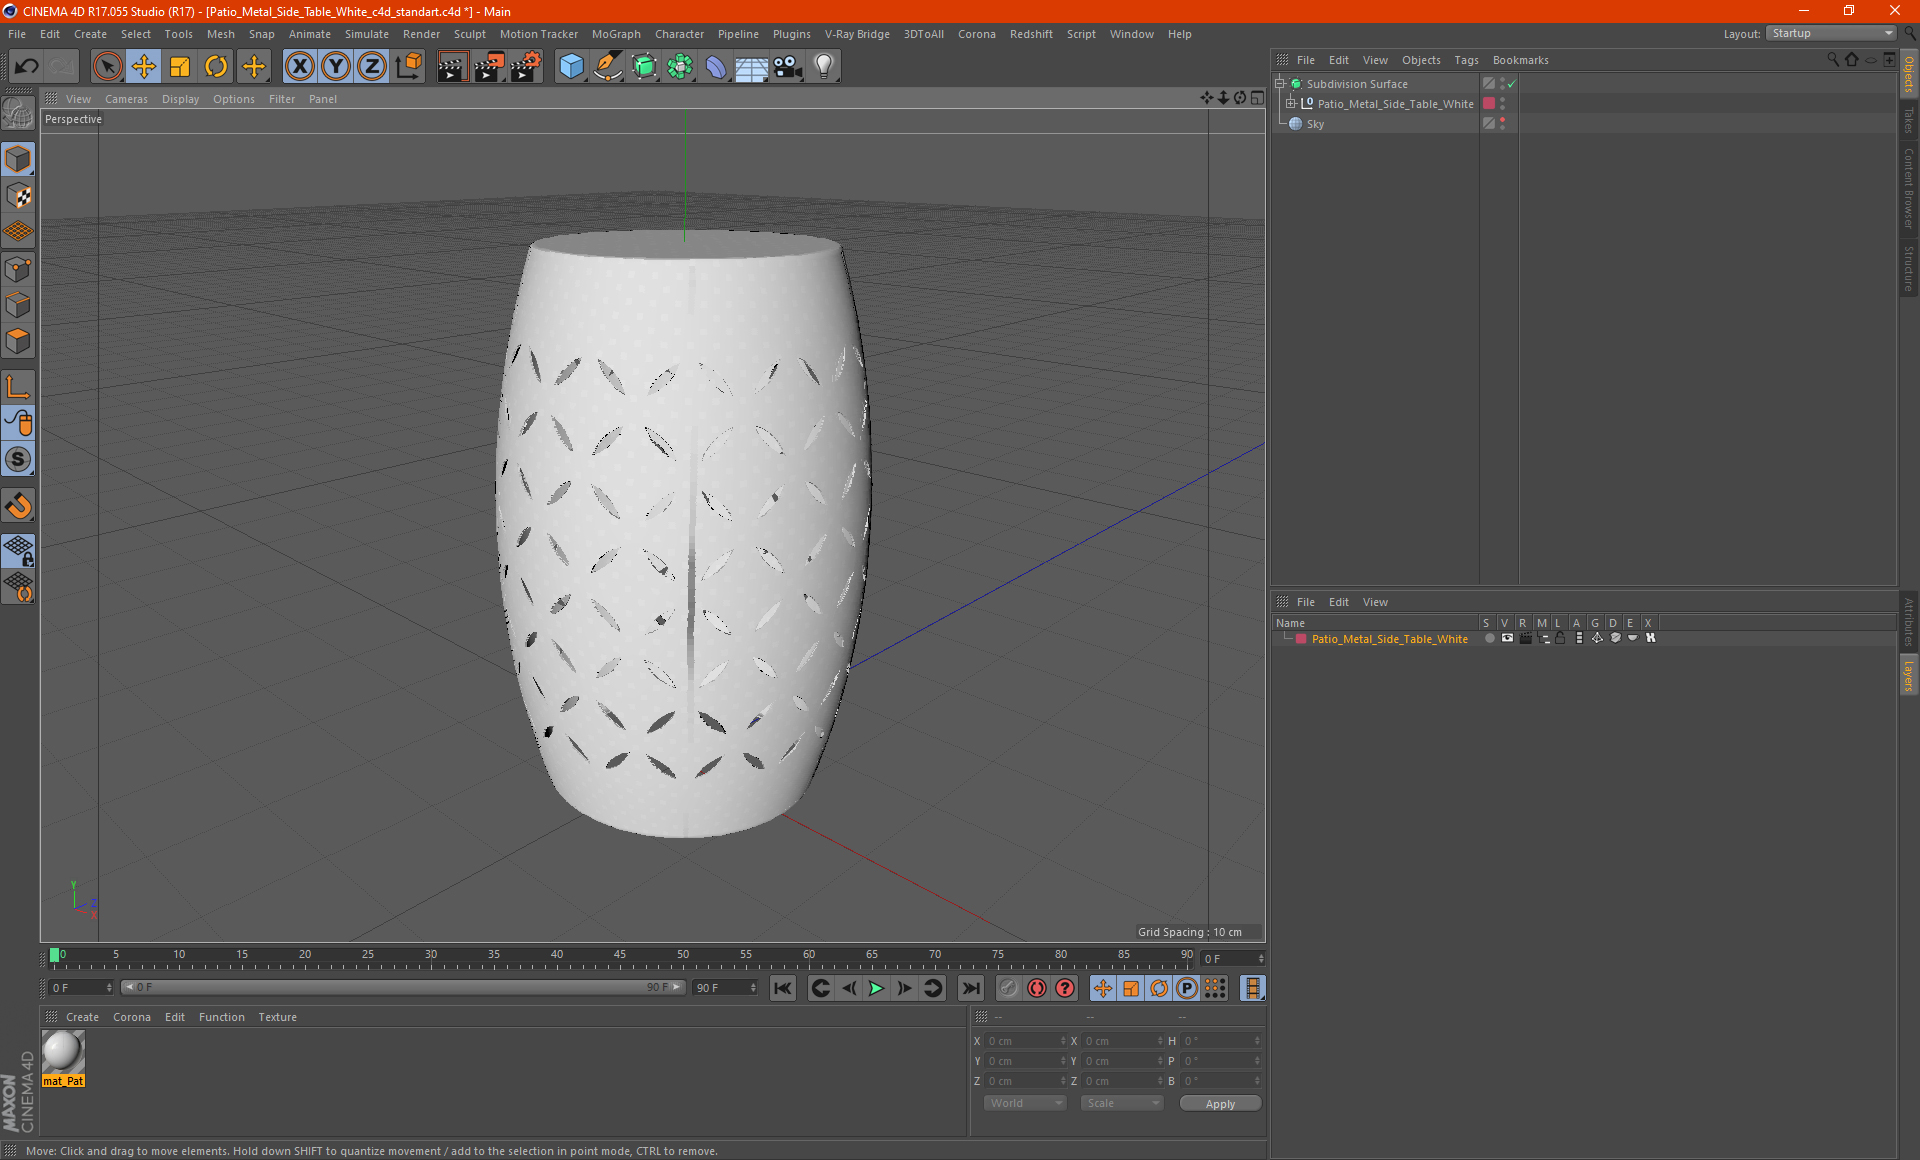Toggle Sky object visibility dots
The height and width of the screenshot is (1160, 1920).
1502,123
